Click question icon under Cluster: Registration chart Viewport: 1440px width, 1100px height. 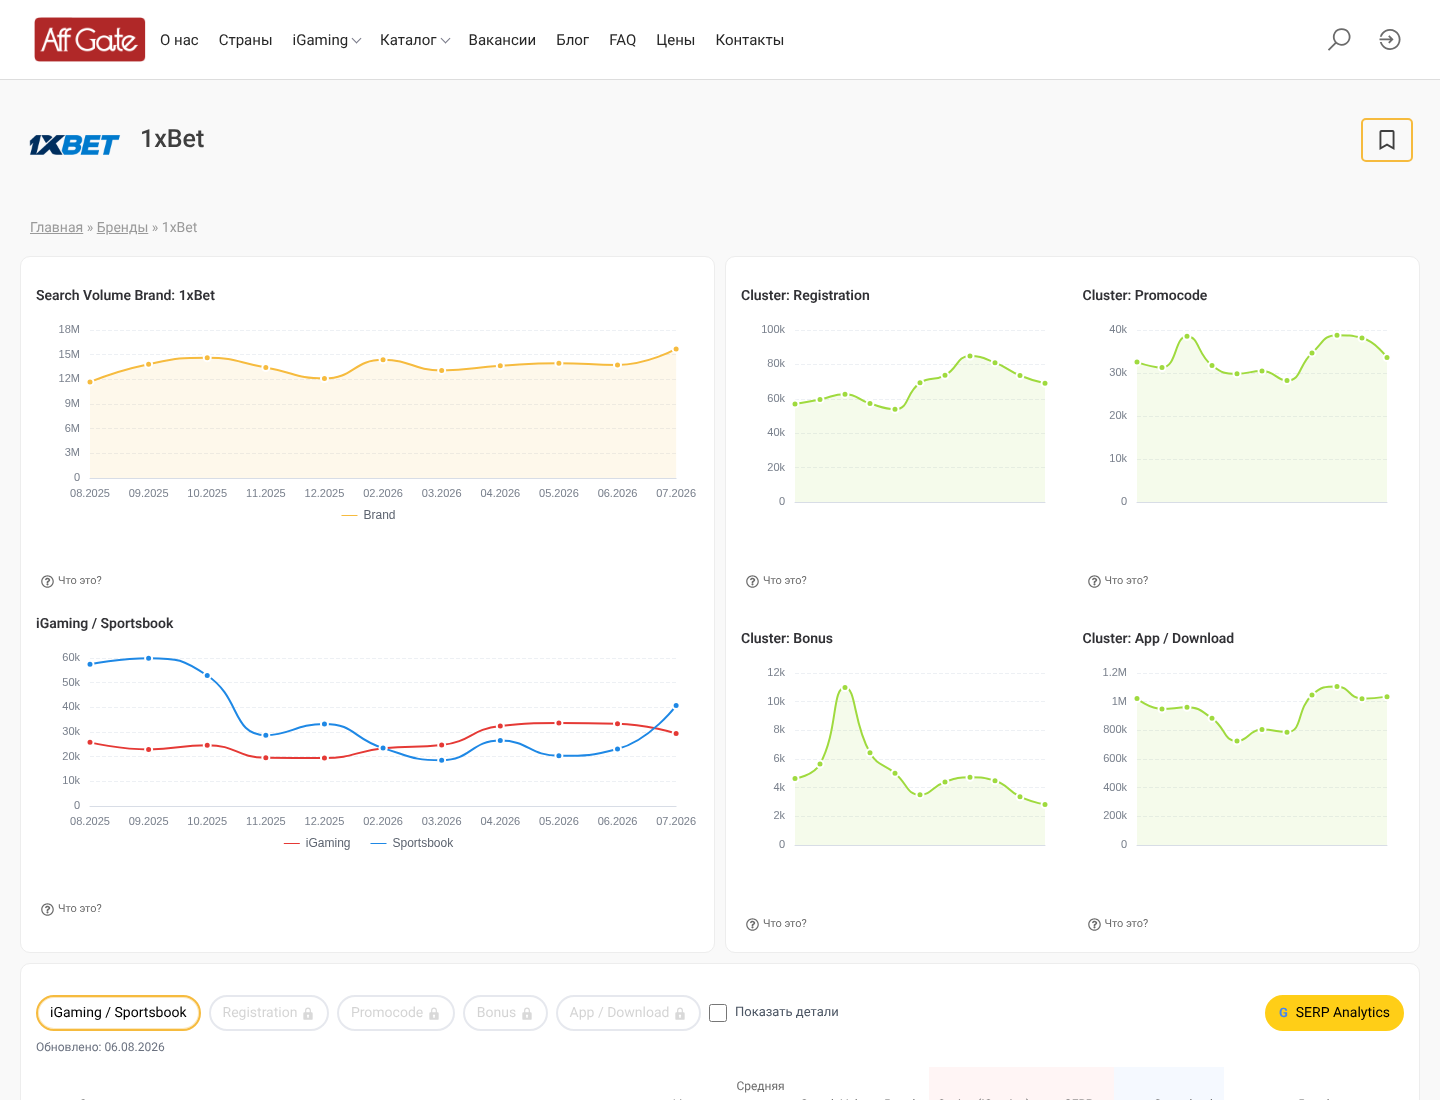[x=752, y=581]
